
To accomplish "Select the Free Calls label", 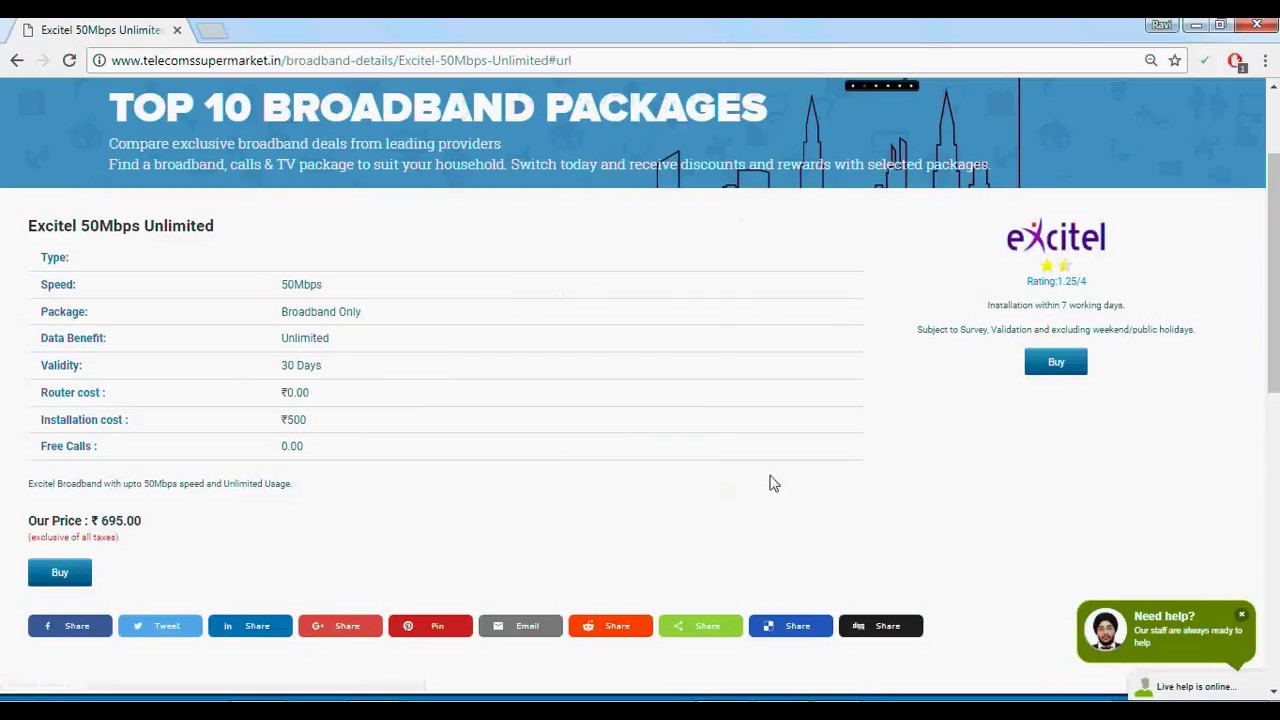I will tap(69, 446).
